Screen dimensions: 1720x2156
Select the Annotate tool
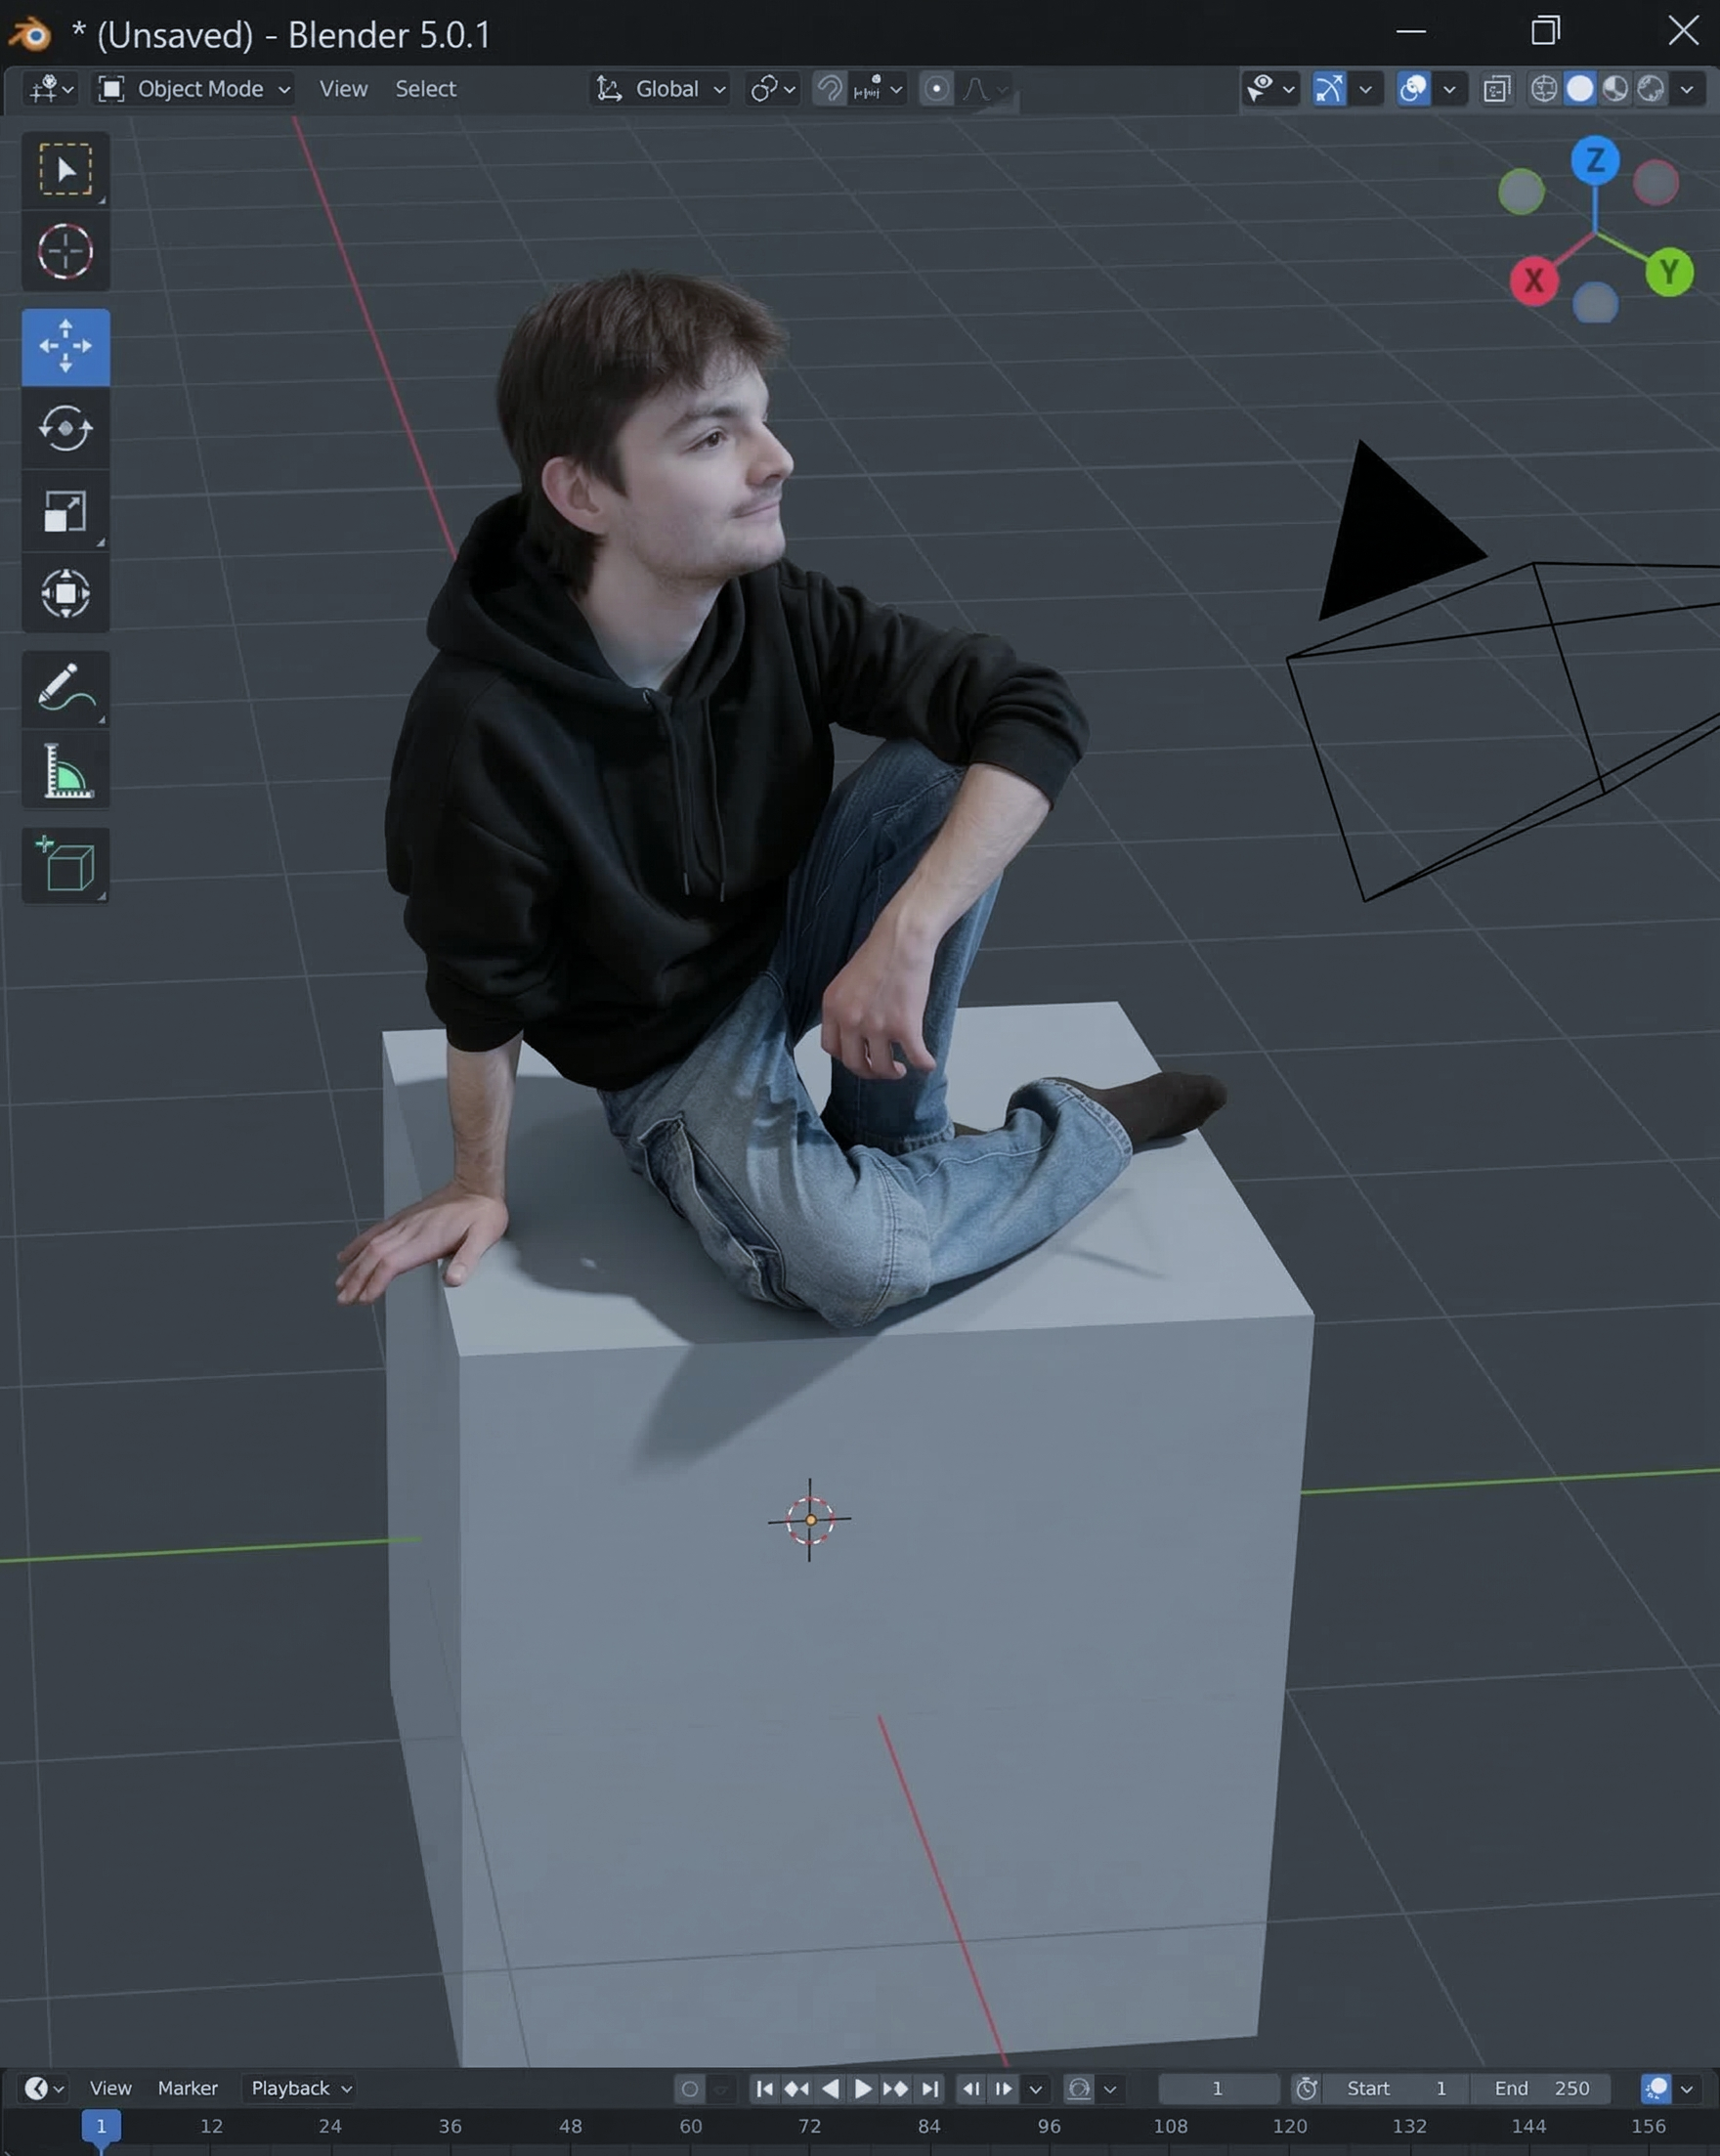point(65,688)
